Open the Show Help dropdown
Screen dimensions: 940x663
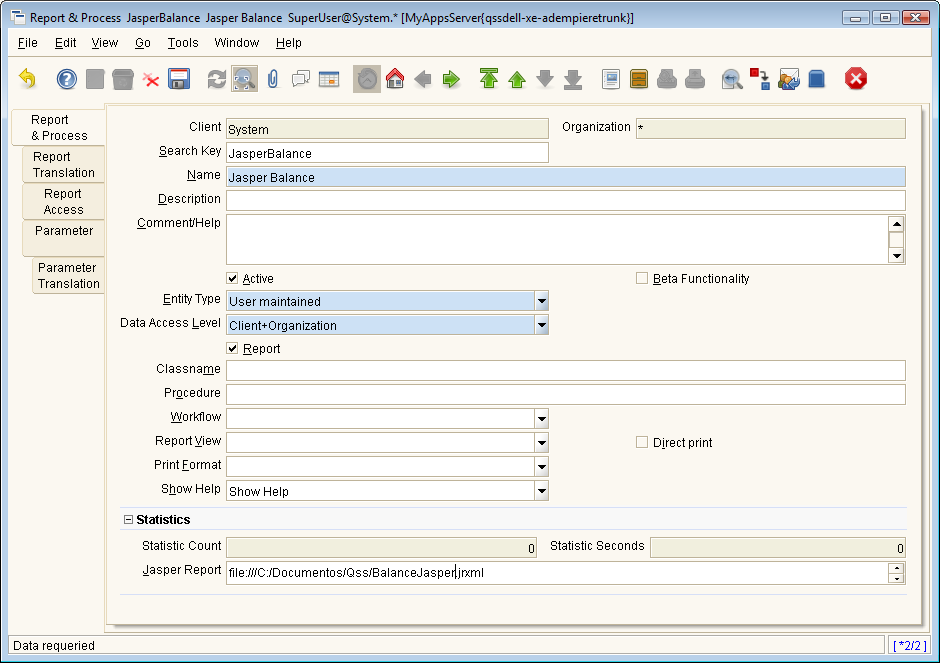[x=541, y=491]
